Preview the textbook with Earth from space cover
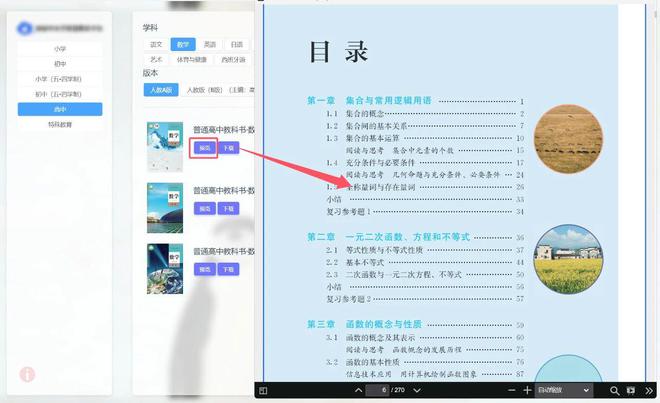660x403 pixels. (x=205, y=269)
